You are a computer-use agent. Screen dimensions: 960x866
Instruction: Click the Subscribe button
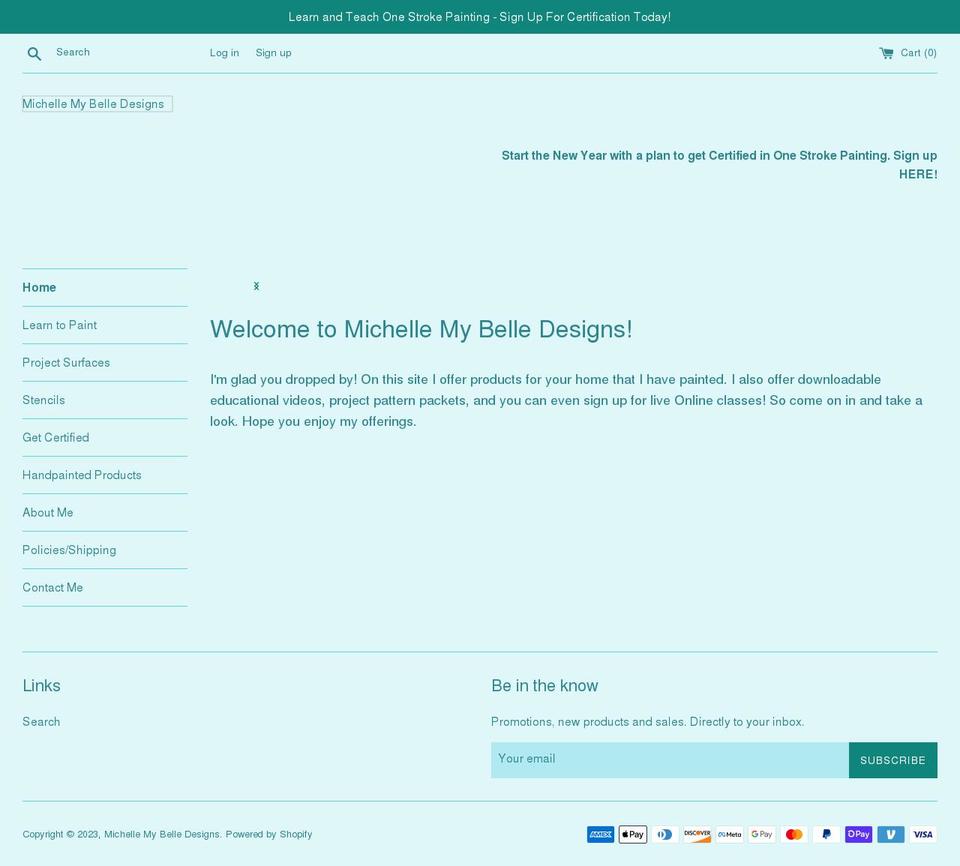[x=893, y=760]
